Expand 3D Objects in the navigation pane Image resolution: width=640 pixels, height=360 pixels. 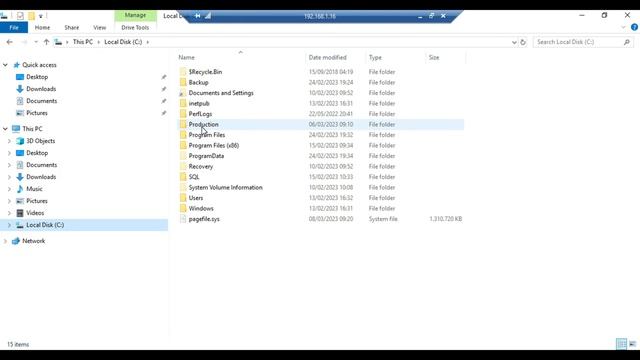coord(9,141)
